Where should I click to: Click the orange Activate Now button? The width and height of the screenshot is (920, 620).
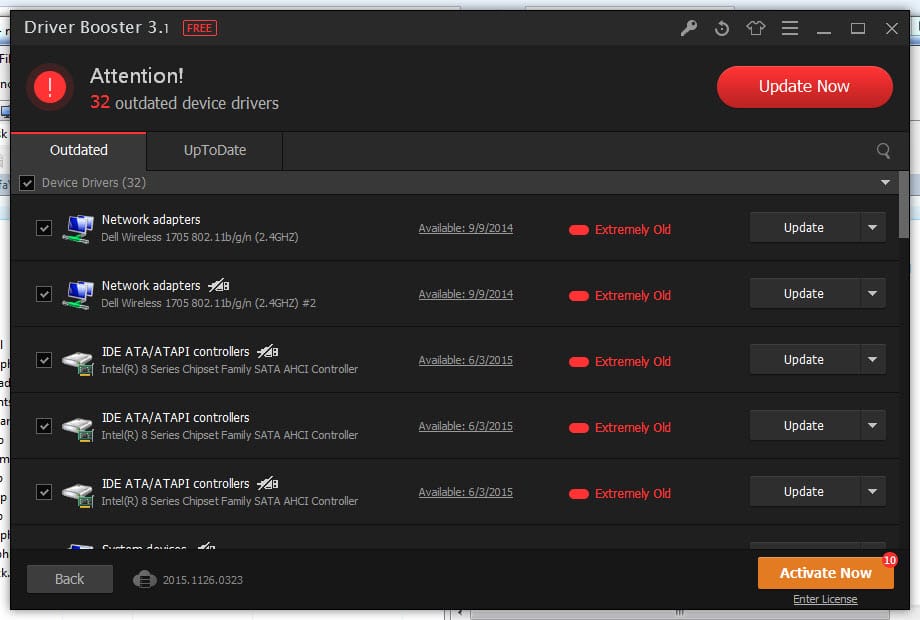(826, 573)
